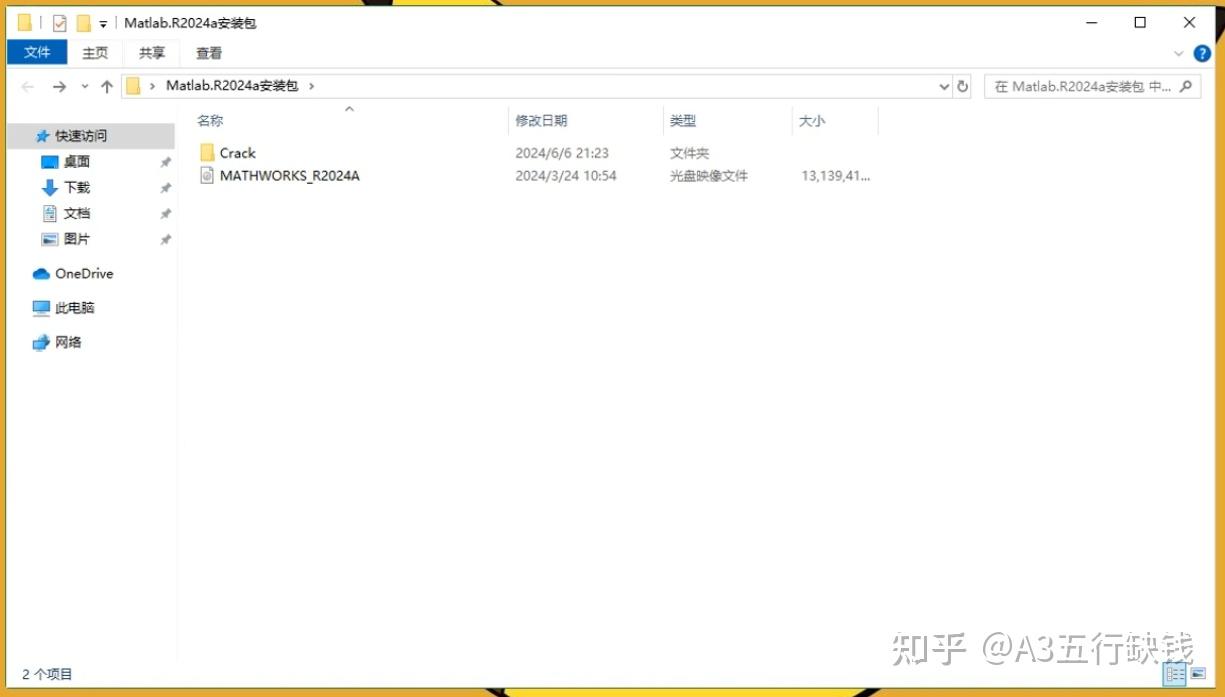Click the refresh icon in address bar
This screenshot has height=697, width=1225.
(x=962, y=86)
